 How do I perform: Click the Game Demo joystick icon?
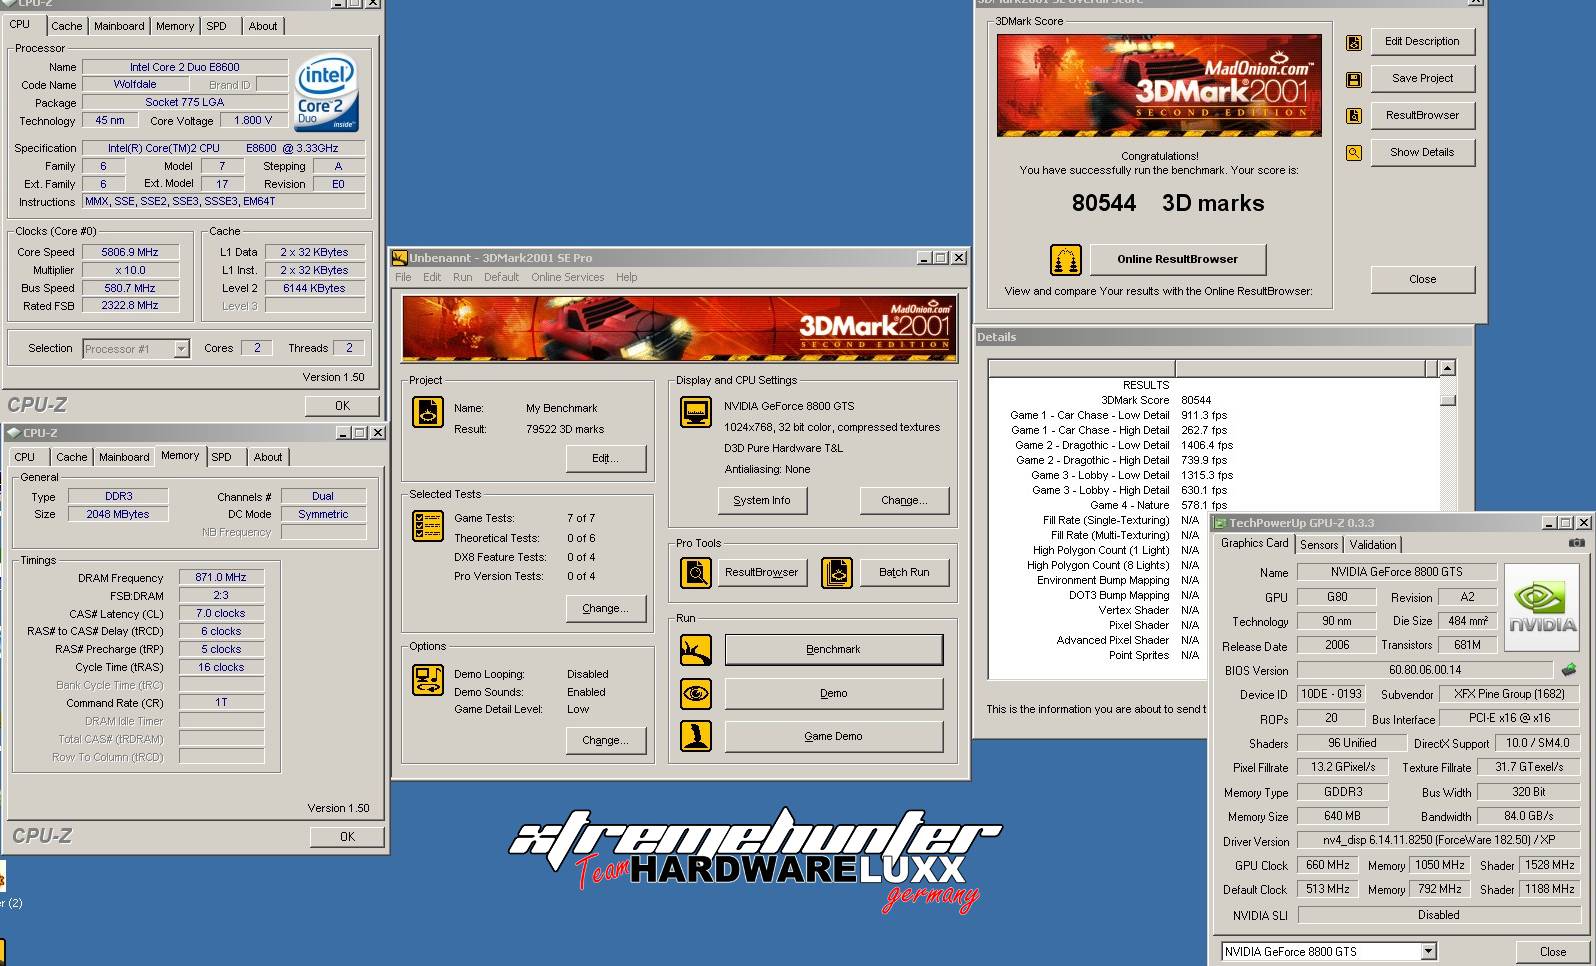(x=696, y=736)
